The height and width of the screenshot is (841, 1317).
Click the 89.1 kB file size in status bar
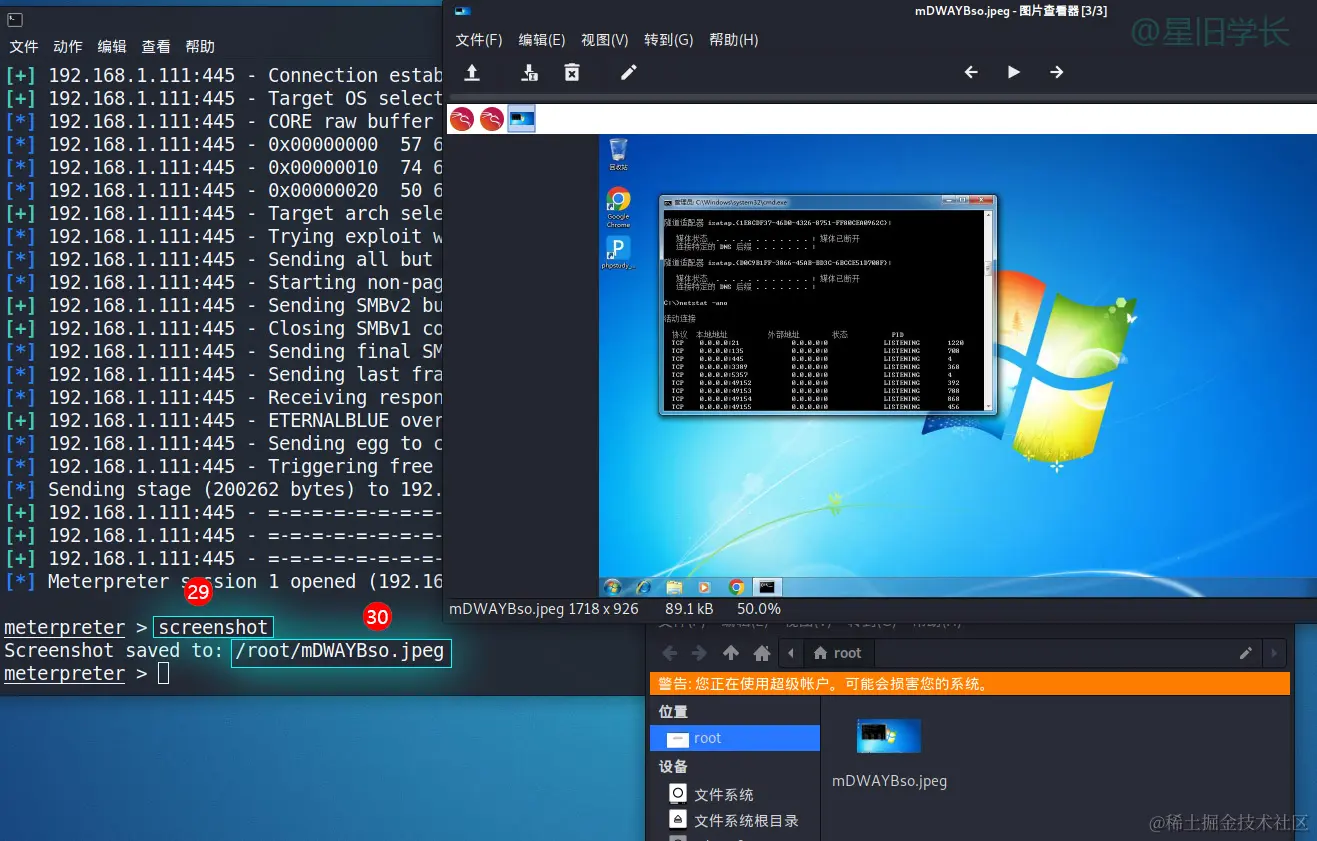689,608
